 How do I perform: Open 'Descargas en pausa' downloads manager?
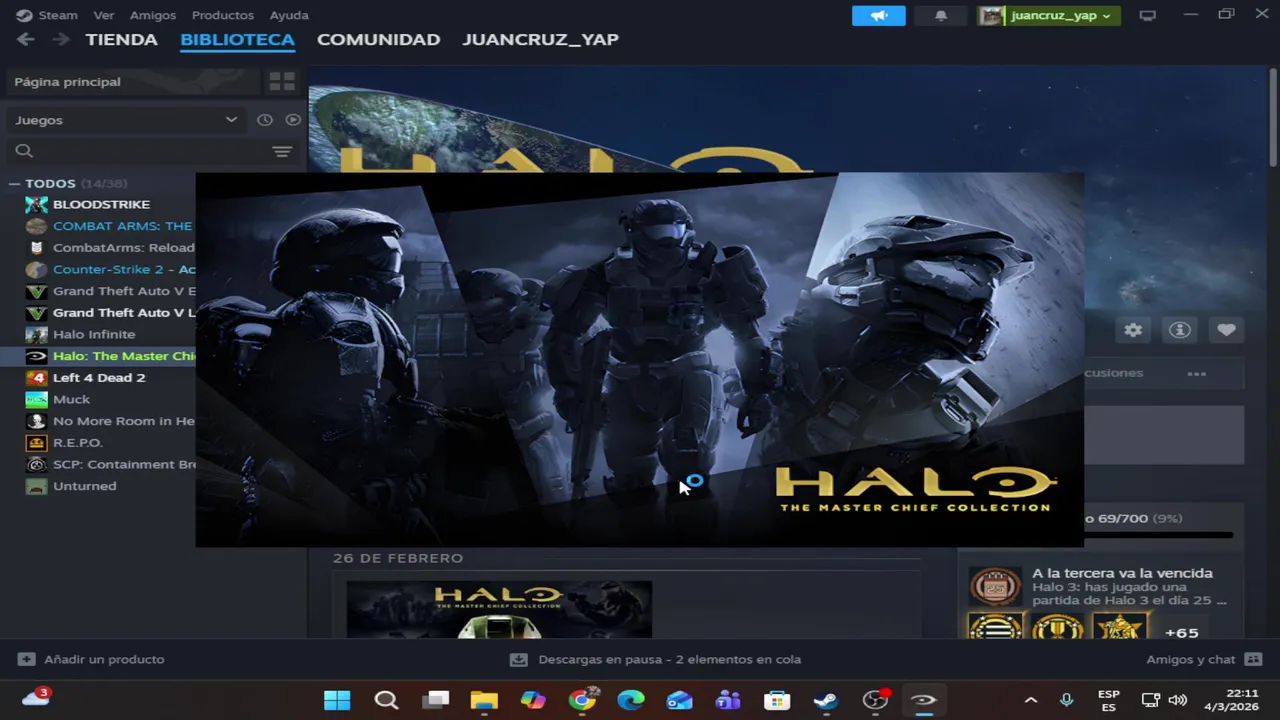tap(670, 660)
